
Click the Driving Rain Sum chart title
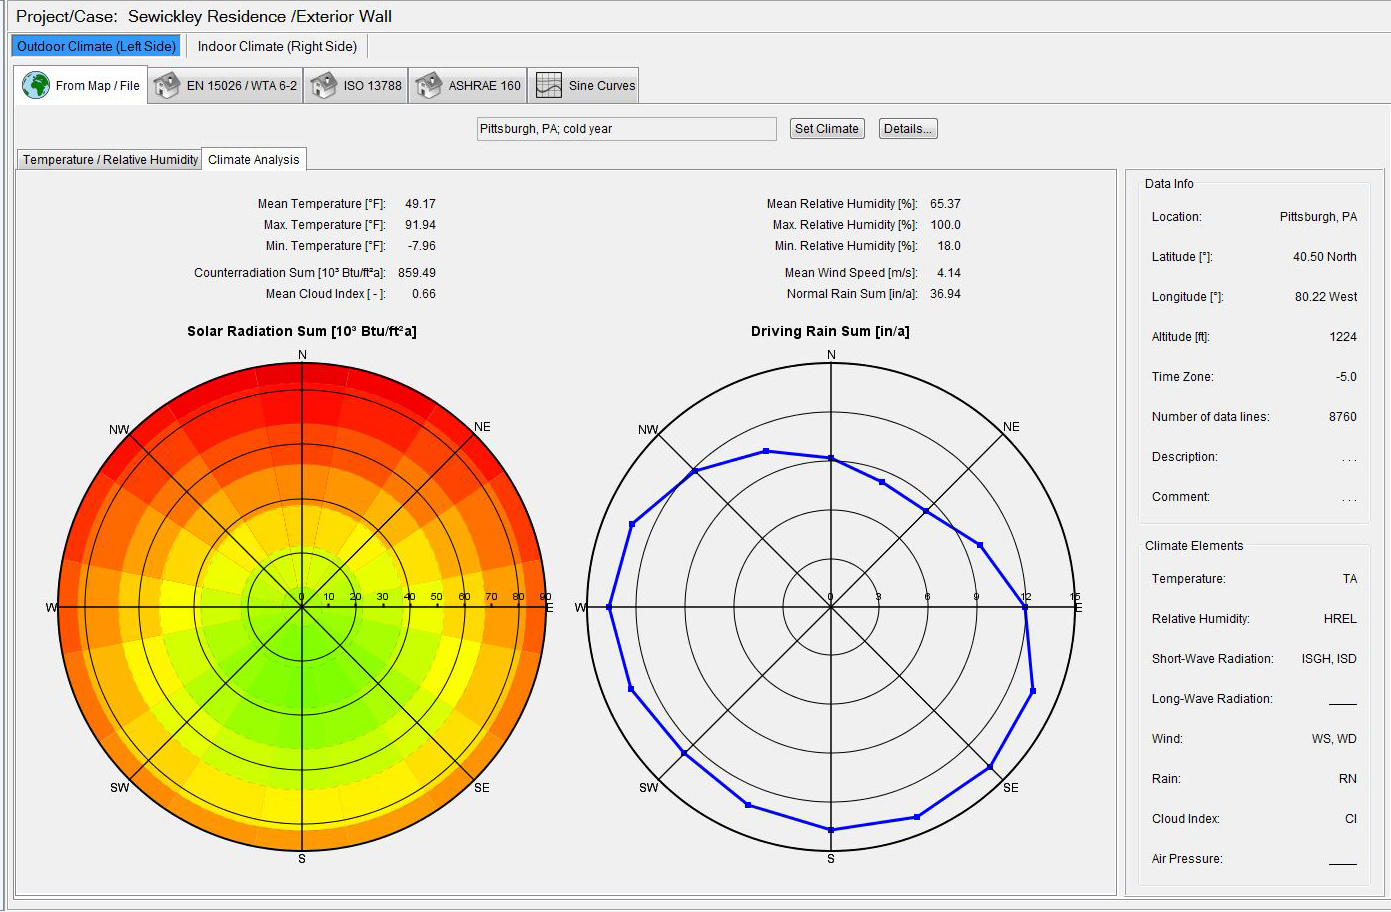click(x=830, y=331)
